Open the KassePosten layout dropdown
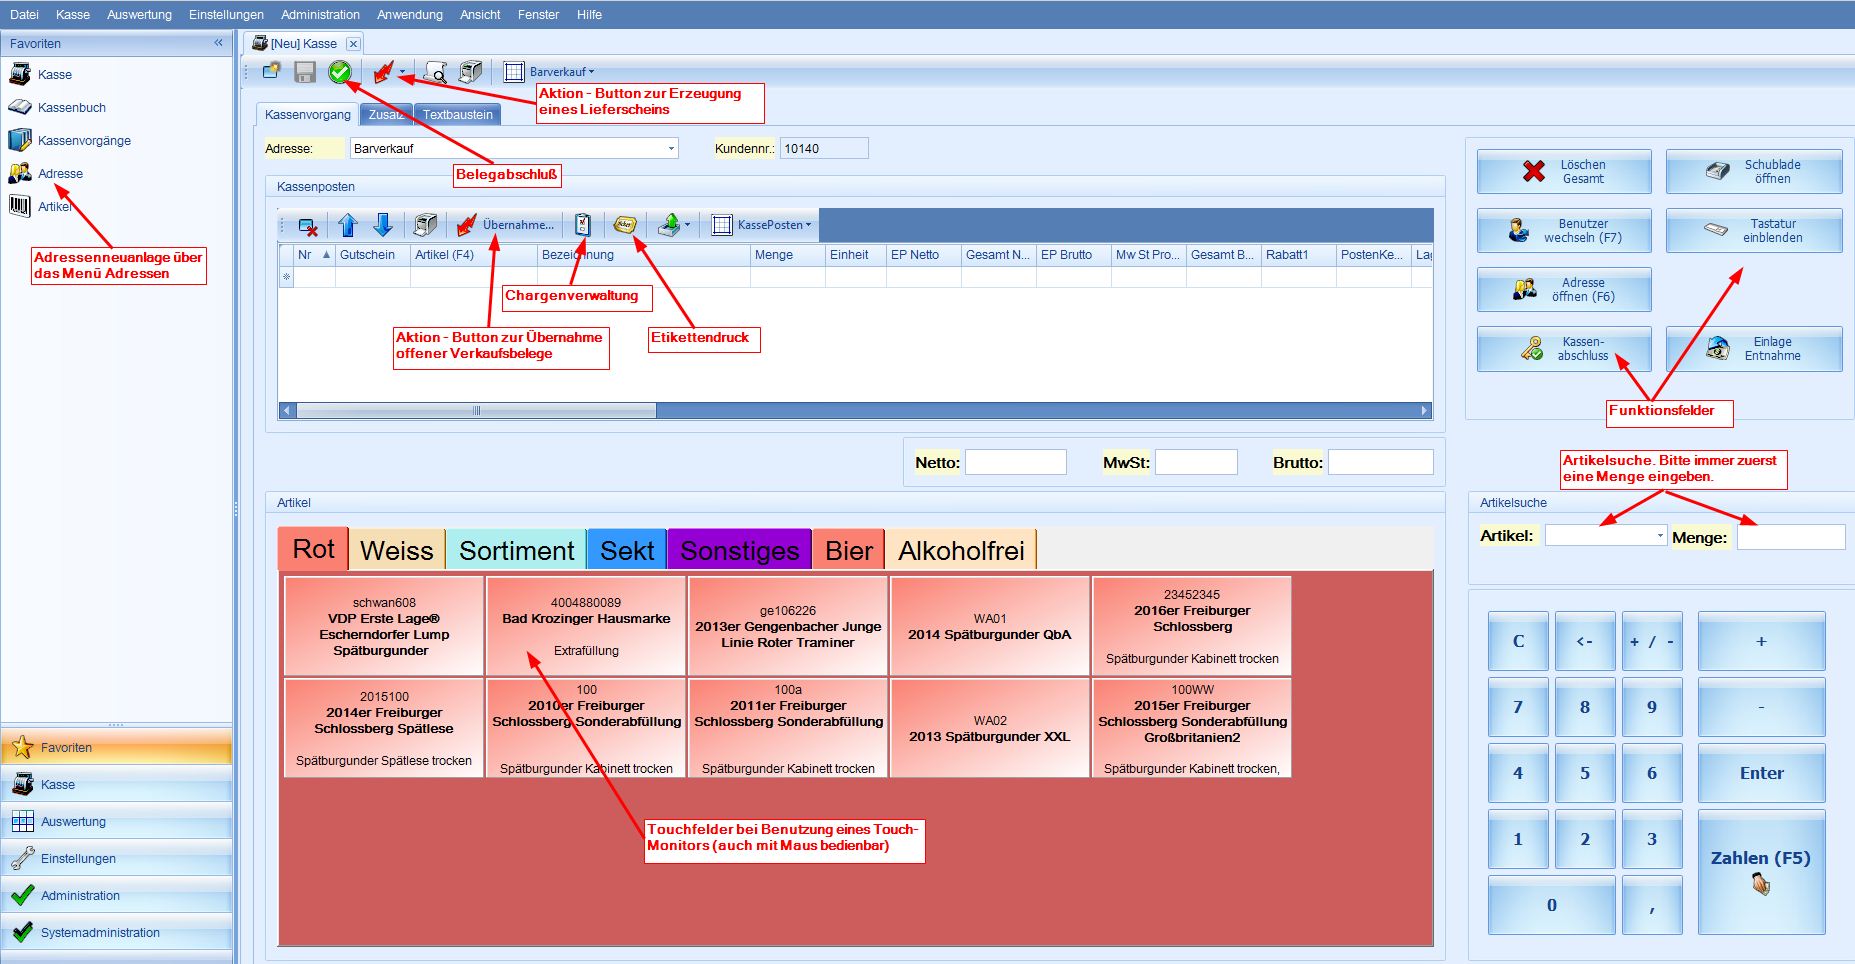The image size is (1855, 964). tap(762, 225)
